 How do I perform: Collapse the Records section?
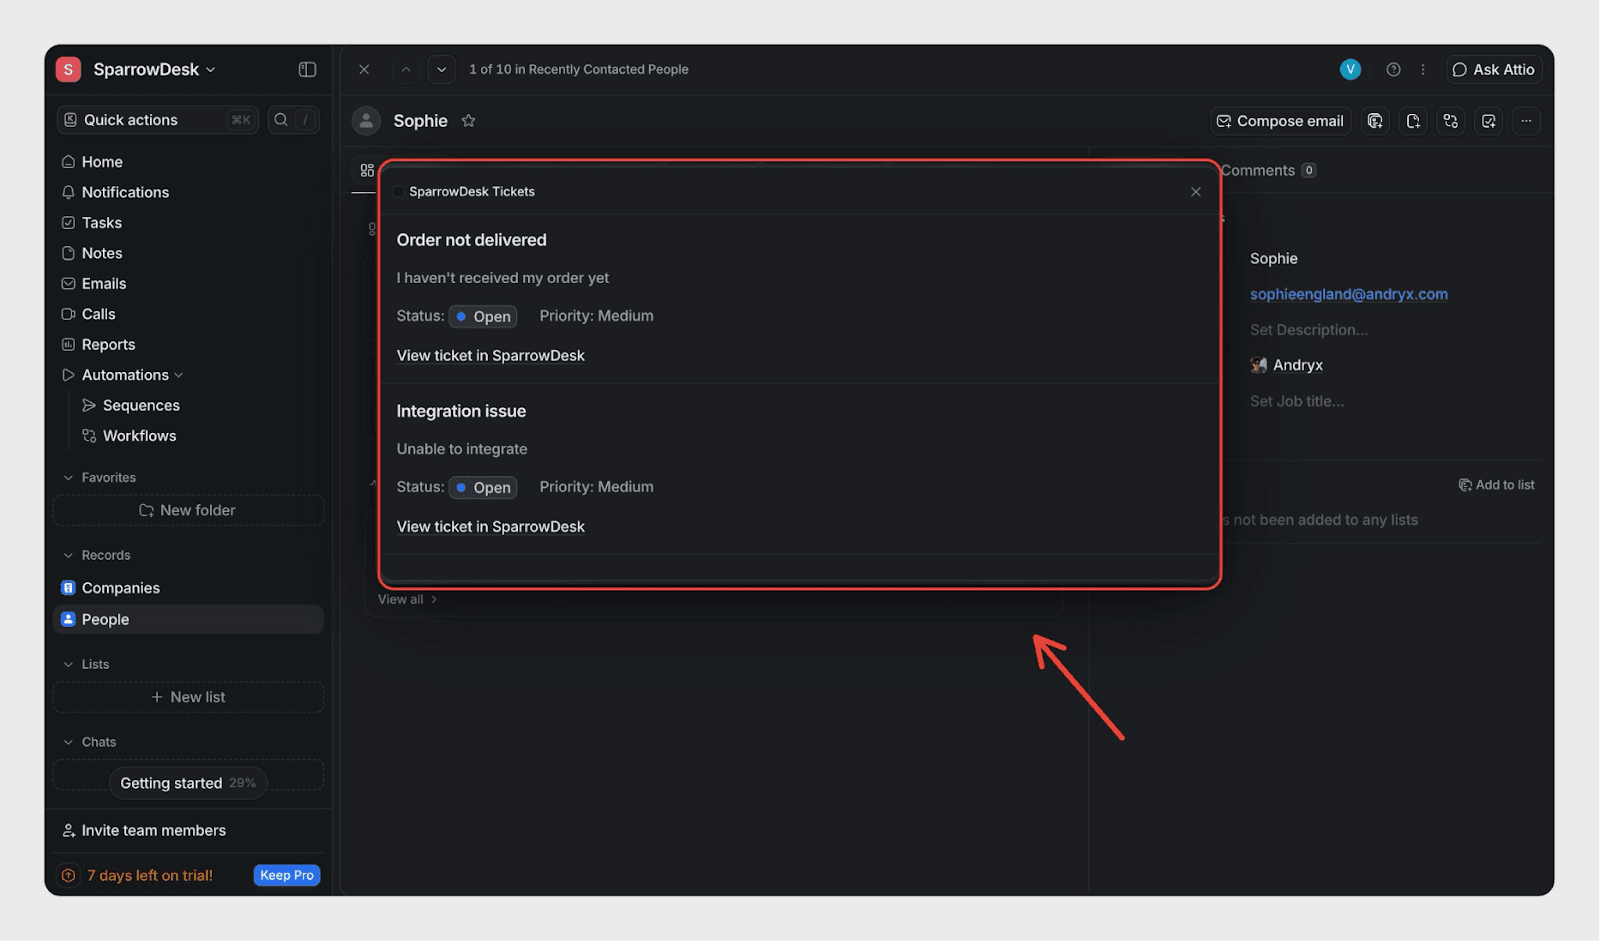[x=68, y=556]
